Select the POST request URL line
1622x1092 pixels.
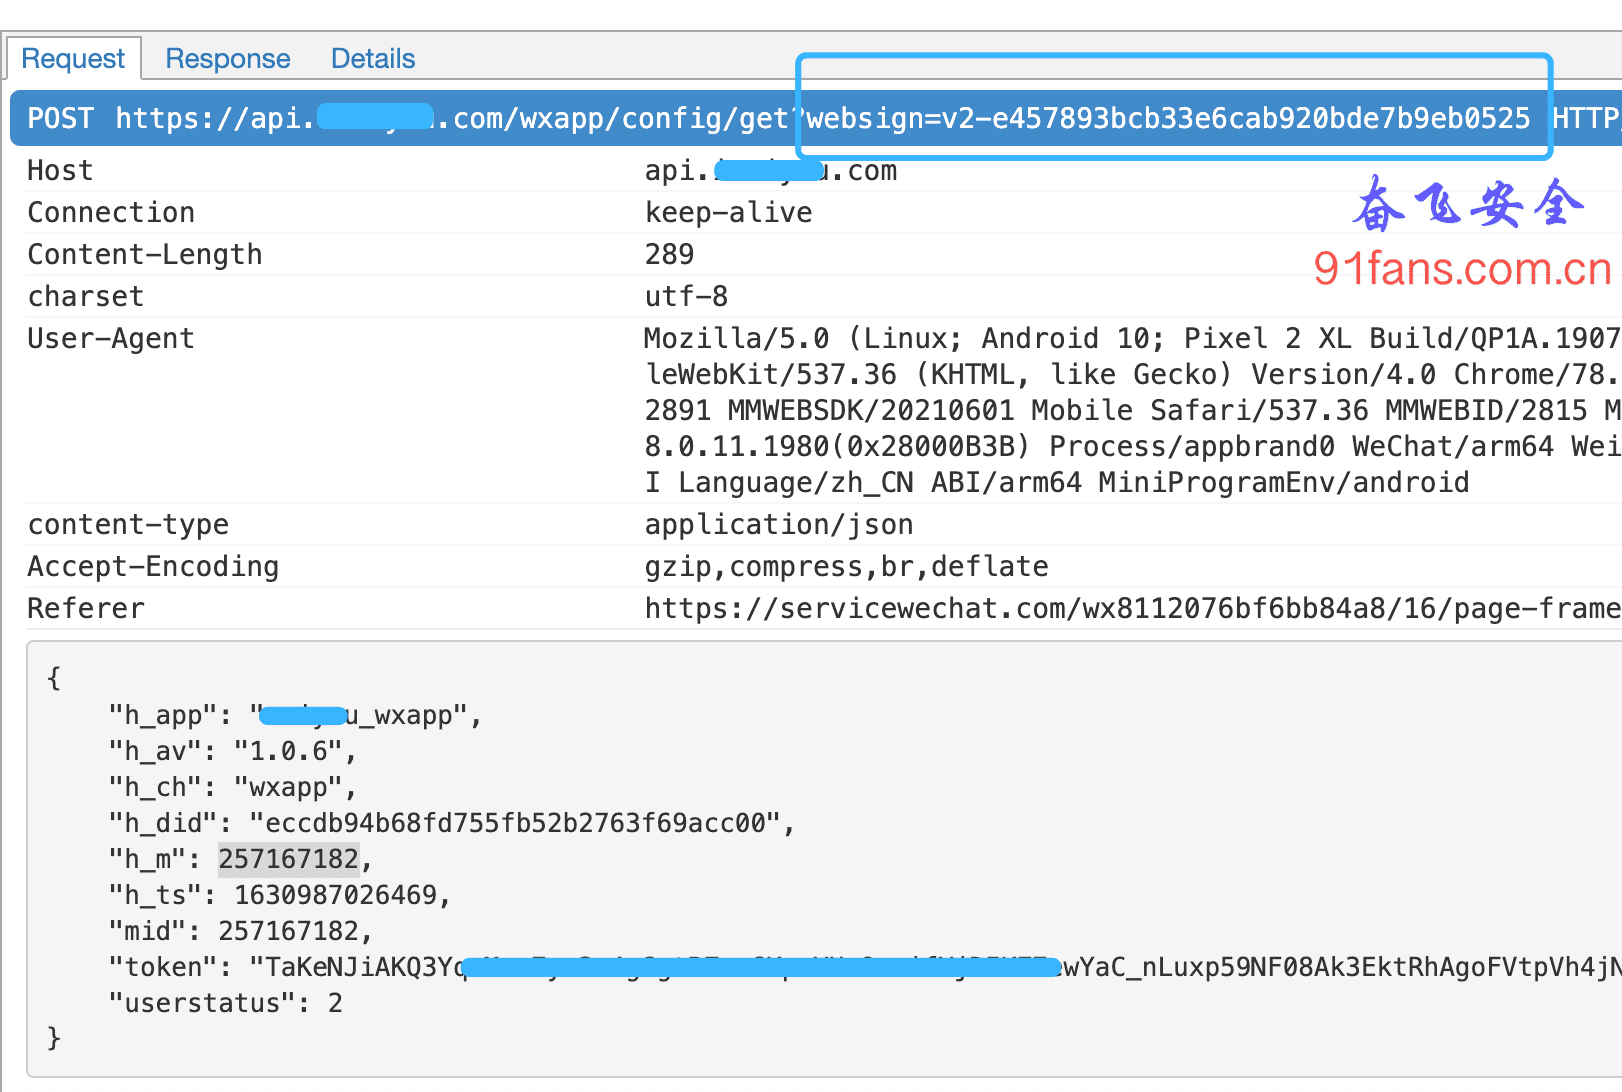816,119
